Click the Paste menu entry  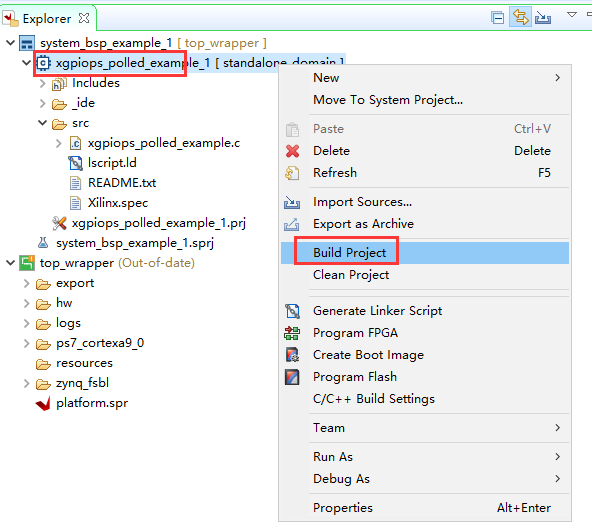click(425, 129)
